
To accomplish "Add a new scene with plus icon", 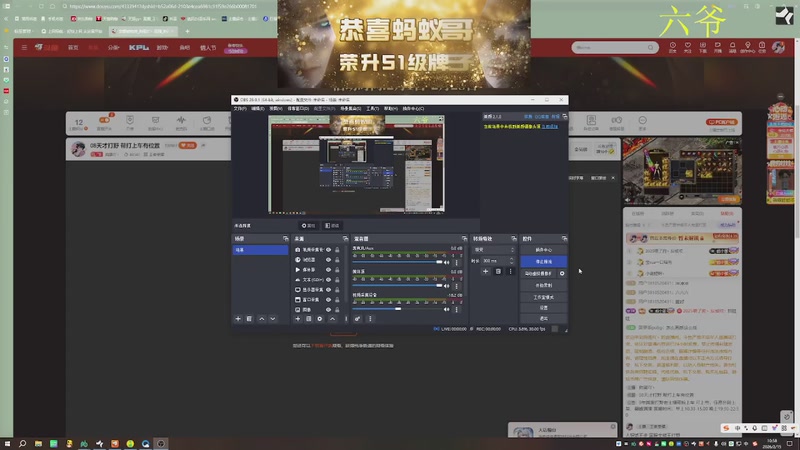I will 238,319.
